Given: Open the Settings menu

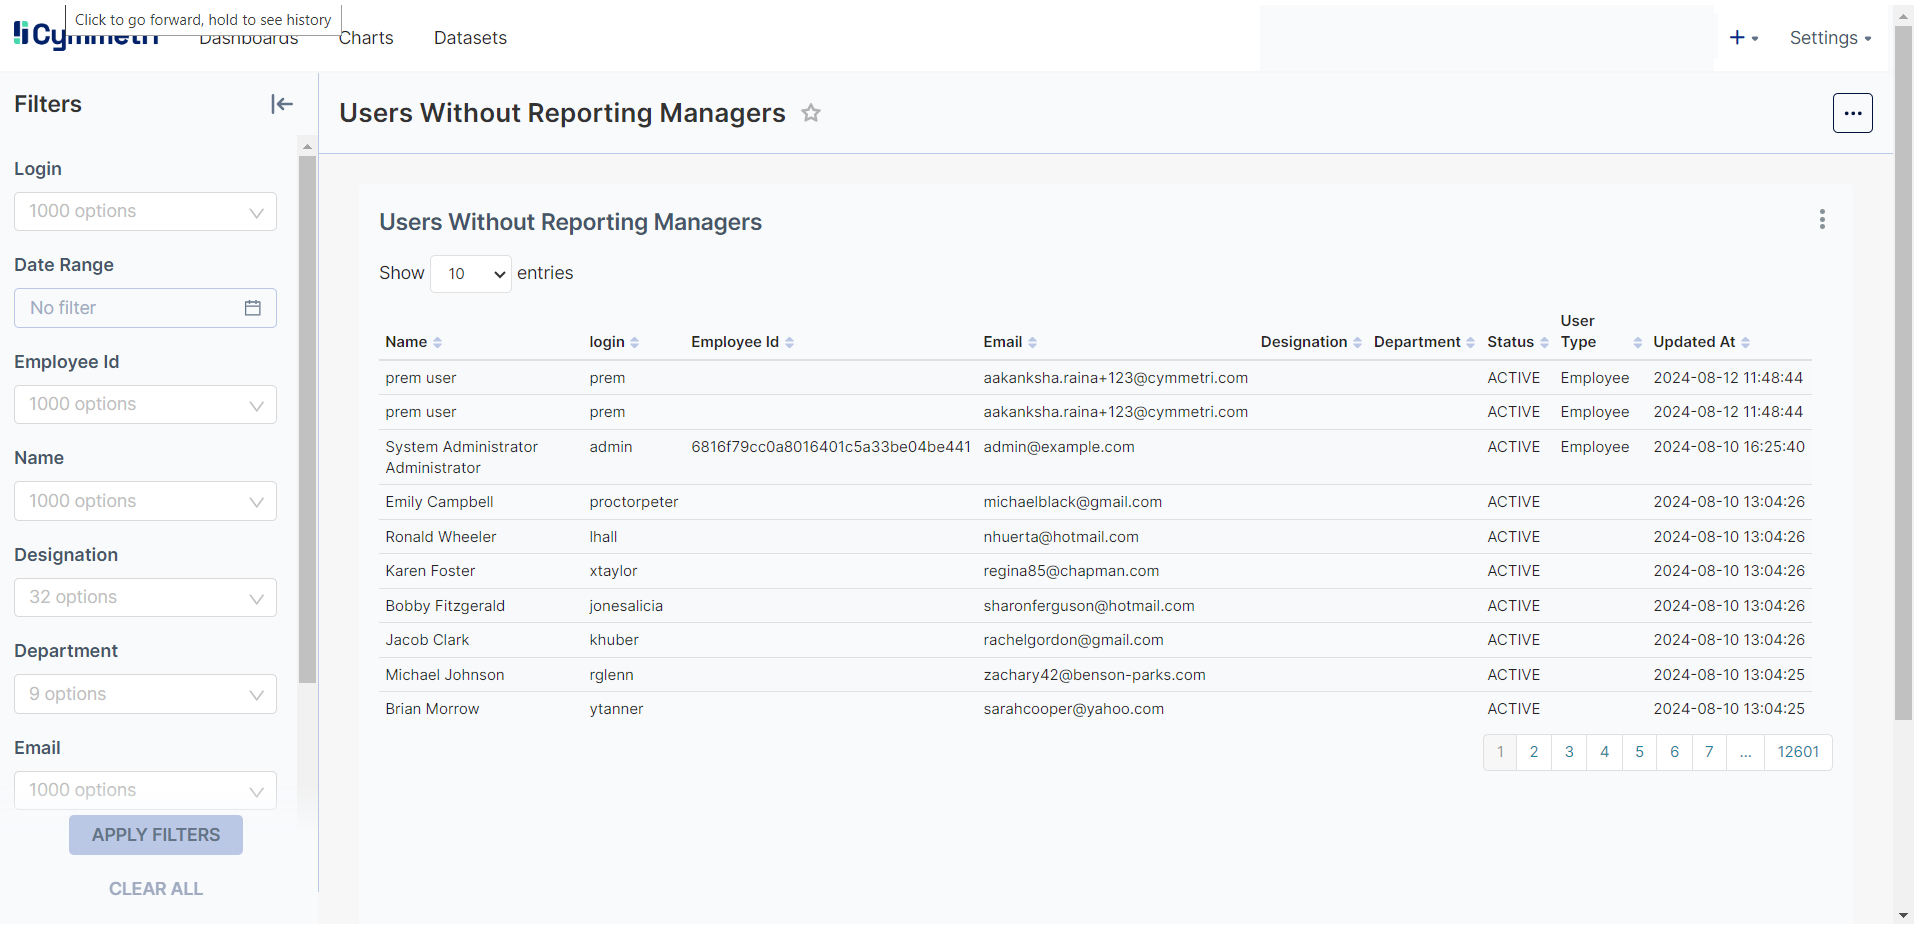Looking at the screenshot, I should click(x=1830, y=38).
